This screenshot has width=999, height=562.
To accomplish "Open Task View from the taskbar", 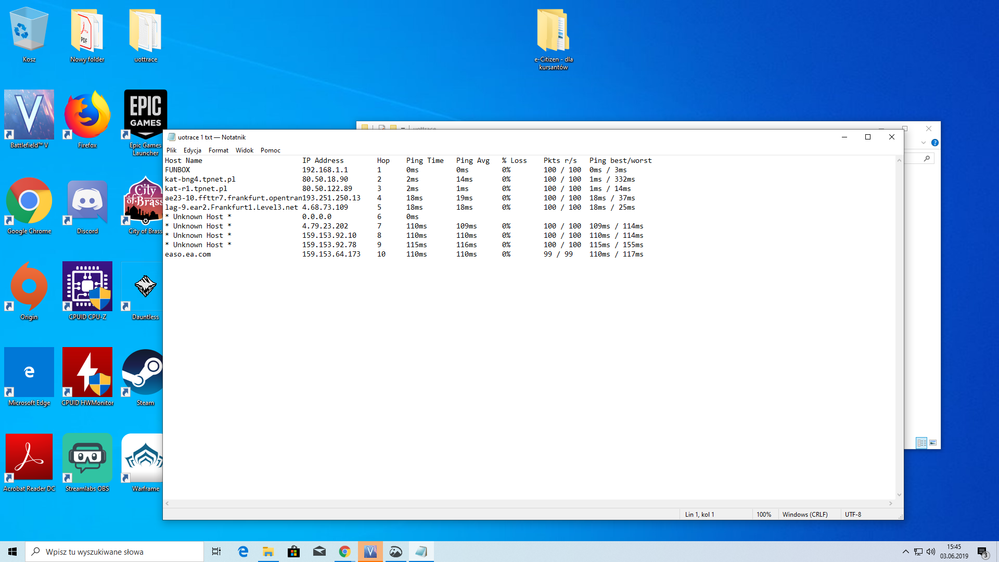I will tap(217, 551).
